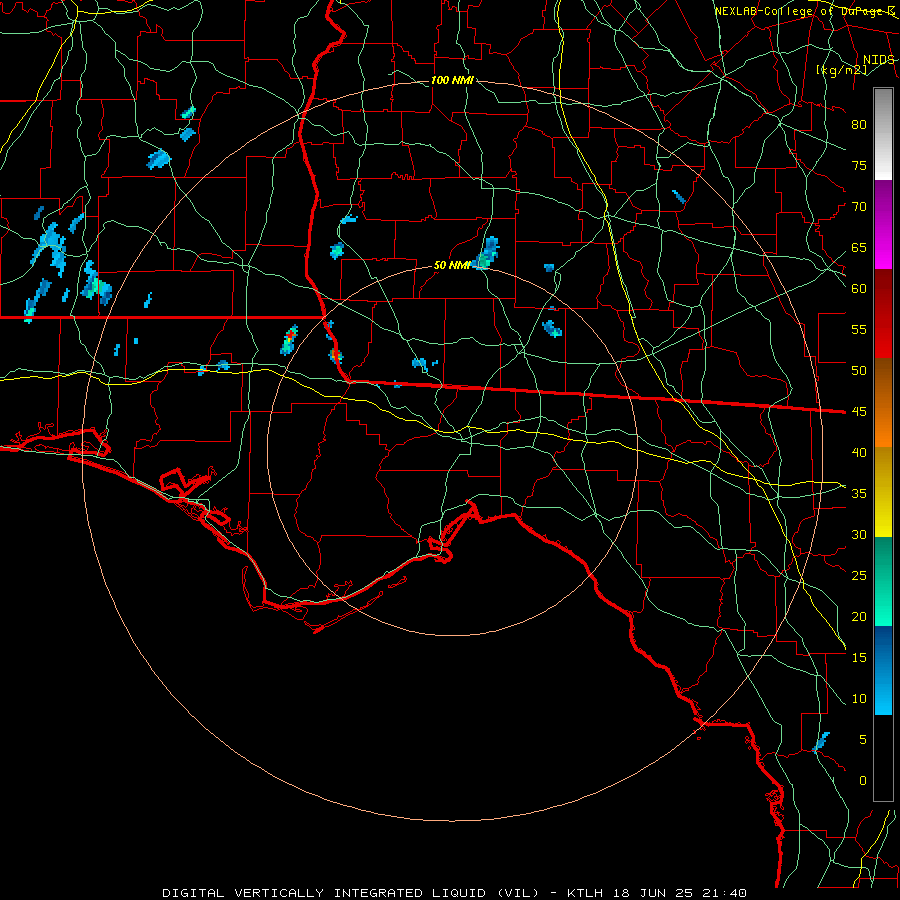
Task: Click the NIDS label above the scale
Action: click(x=879, y=60)
